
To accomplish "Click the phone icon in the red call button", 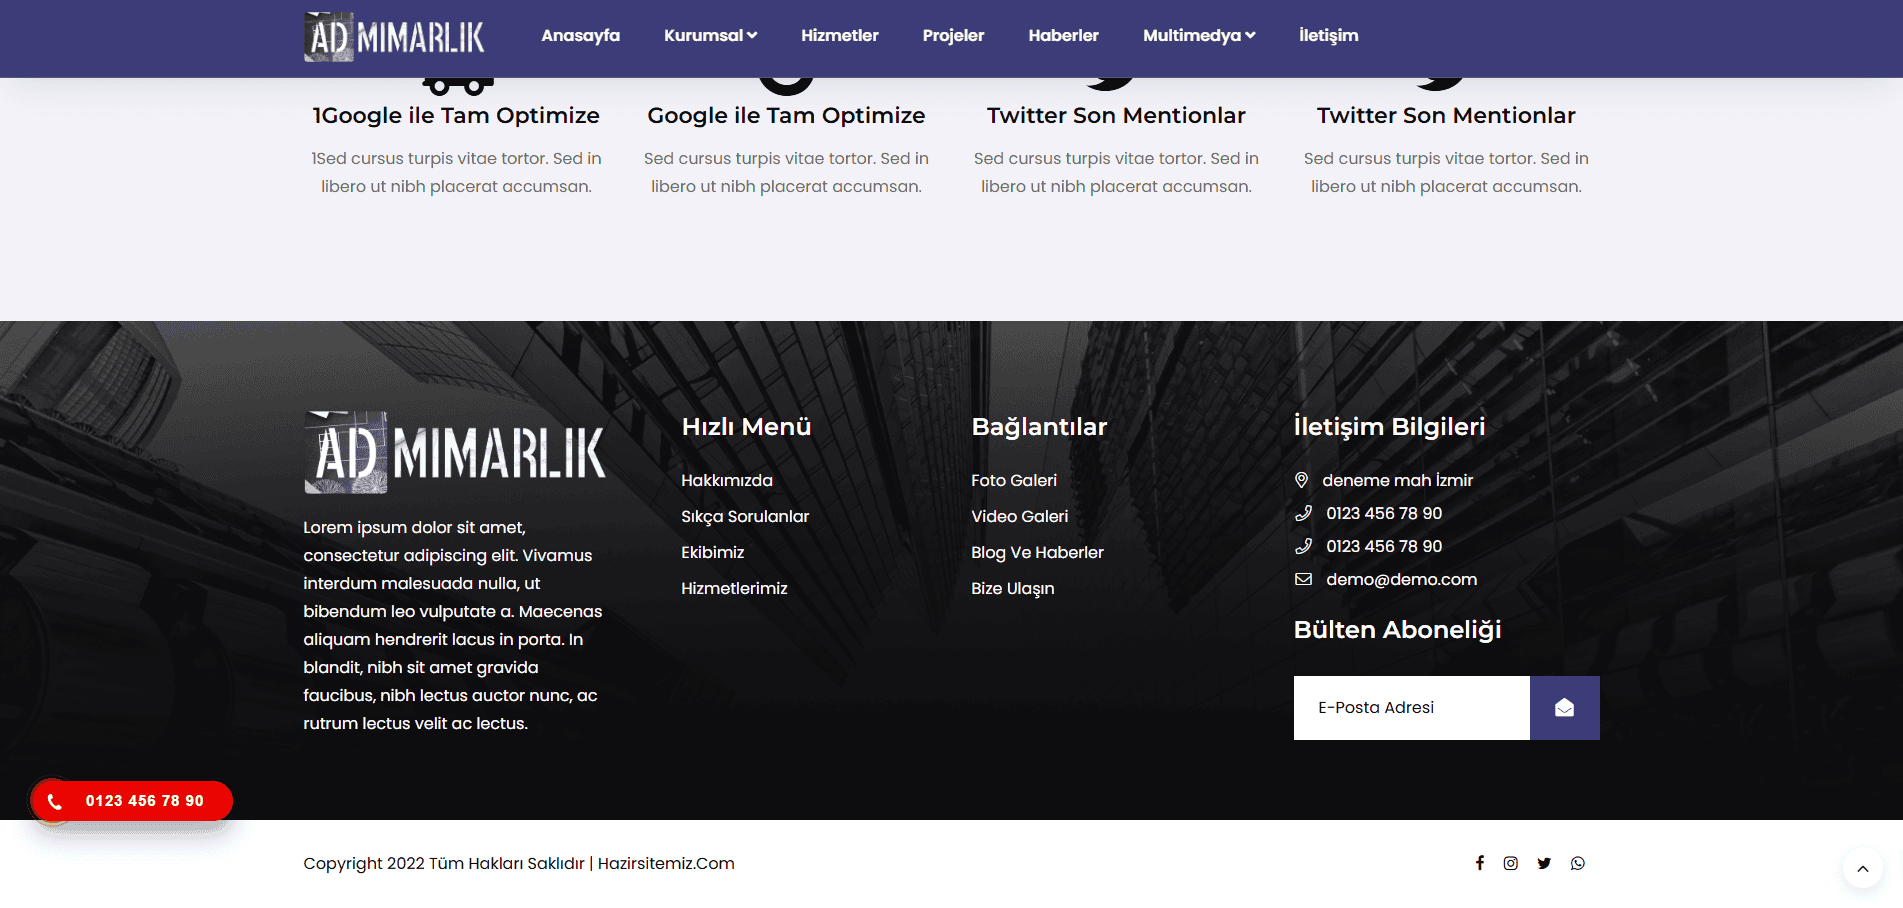I will 55,801.
